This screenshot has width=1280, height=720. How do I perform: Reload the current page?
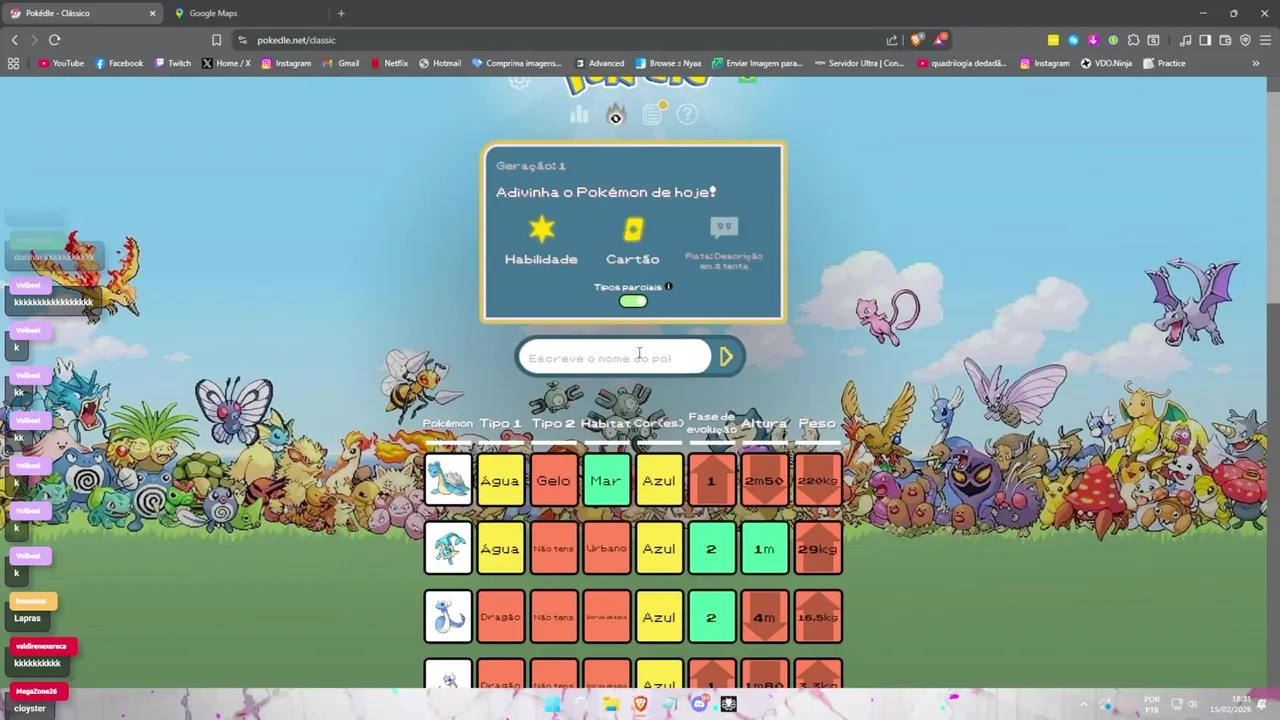click(x=54, y=40)
